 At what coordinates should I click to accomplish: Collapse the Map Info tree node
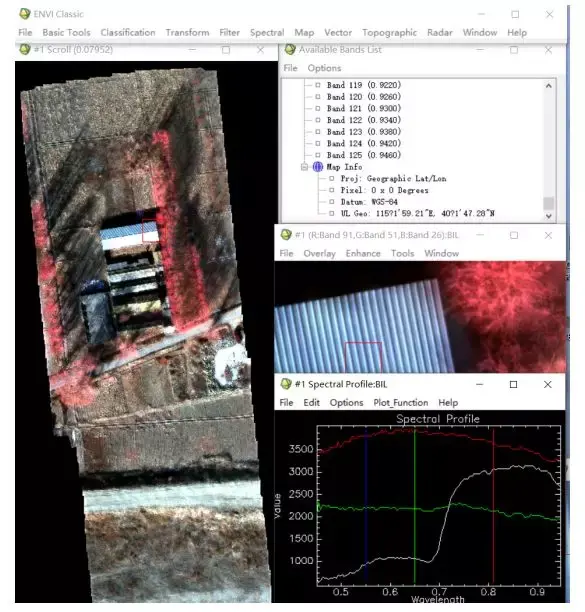point(304,167)
